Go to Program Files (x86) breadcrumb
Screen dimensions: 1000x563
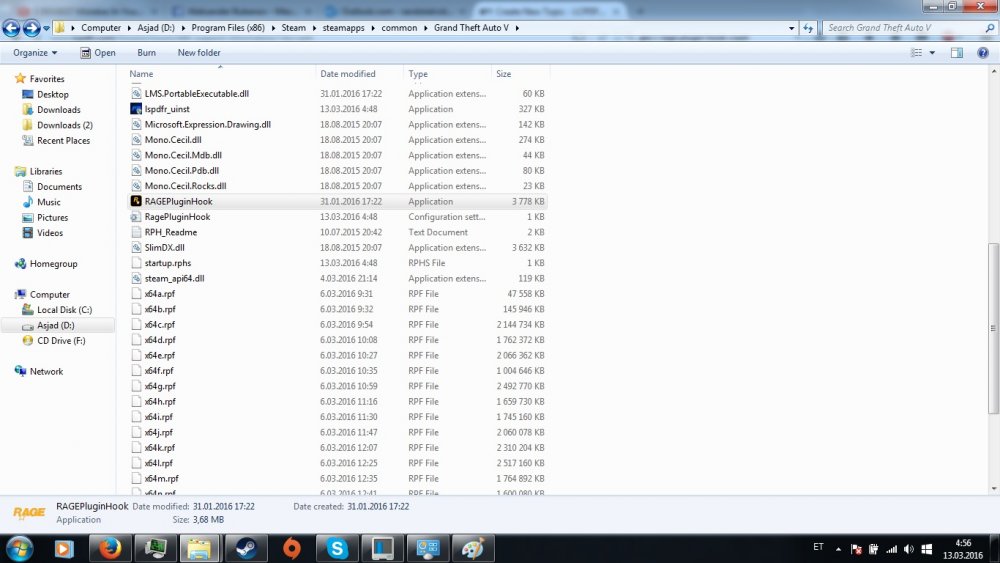[228, 28]
